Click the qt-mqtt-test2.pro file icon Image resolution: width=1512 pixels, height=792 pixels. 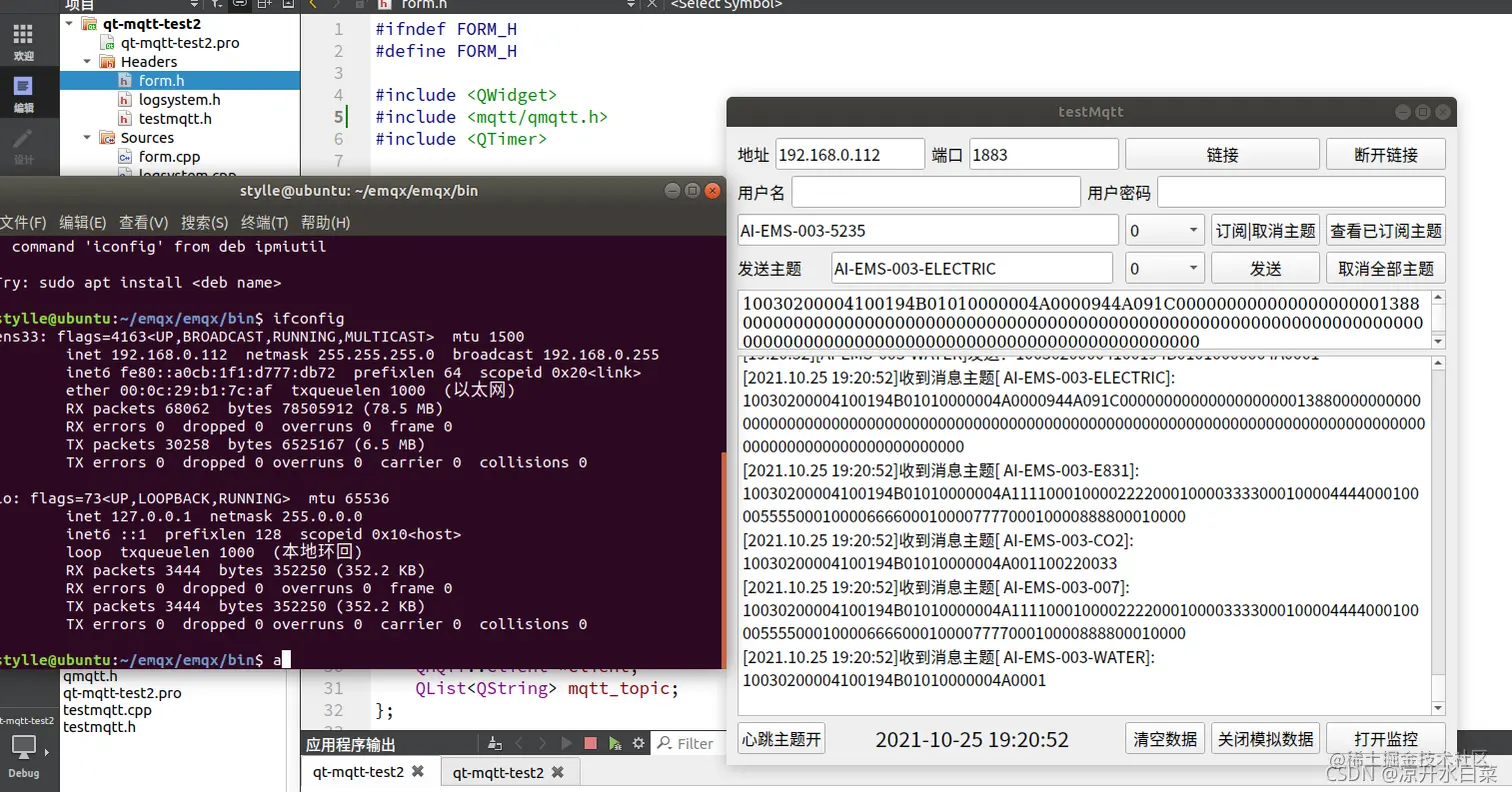coord(107,43)
